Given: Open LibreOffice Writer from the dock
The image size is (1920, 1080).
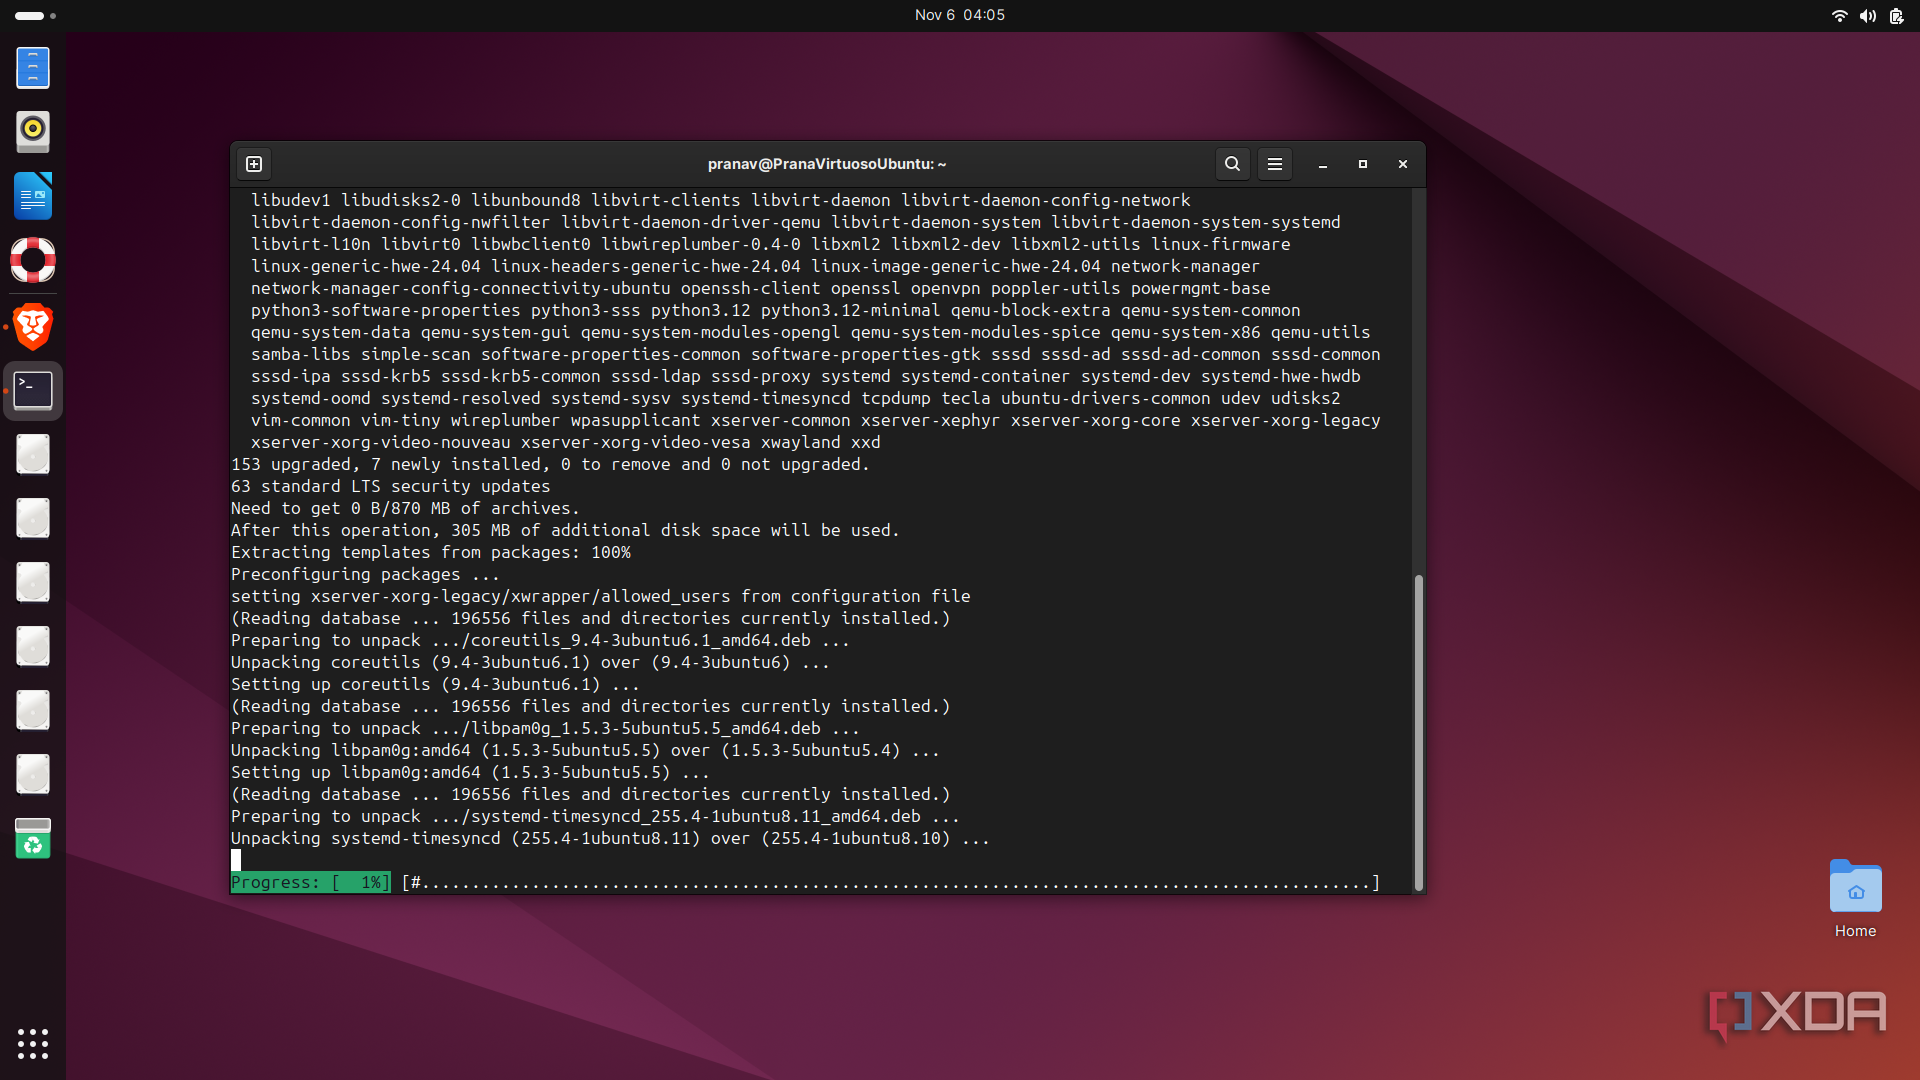Looking at the screenshot, I should [x=33, y=196].
